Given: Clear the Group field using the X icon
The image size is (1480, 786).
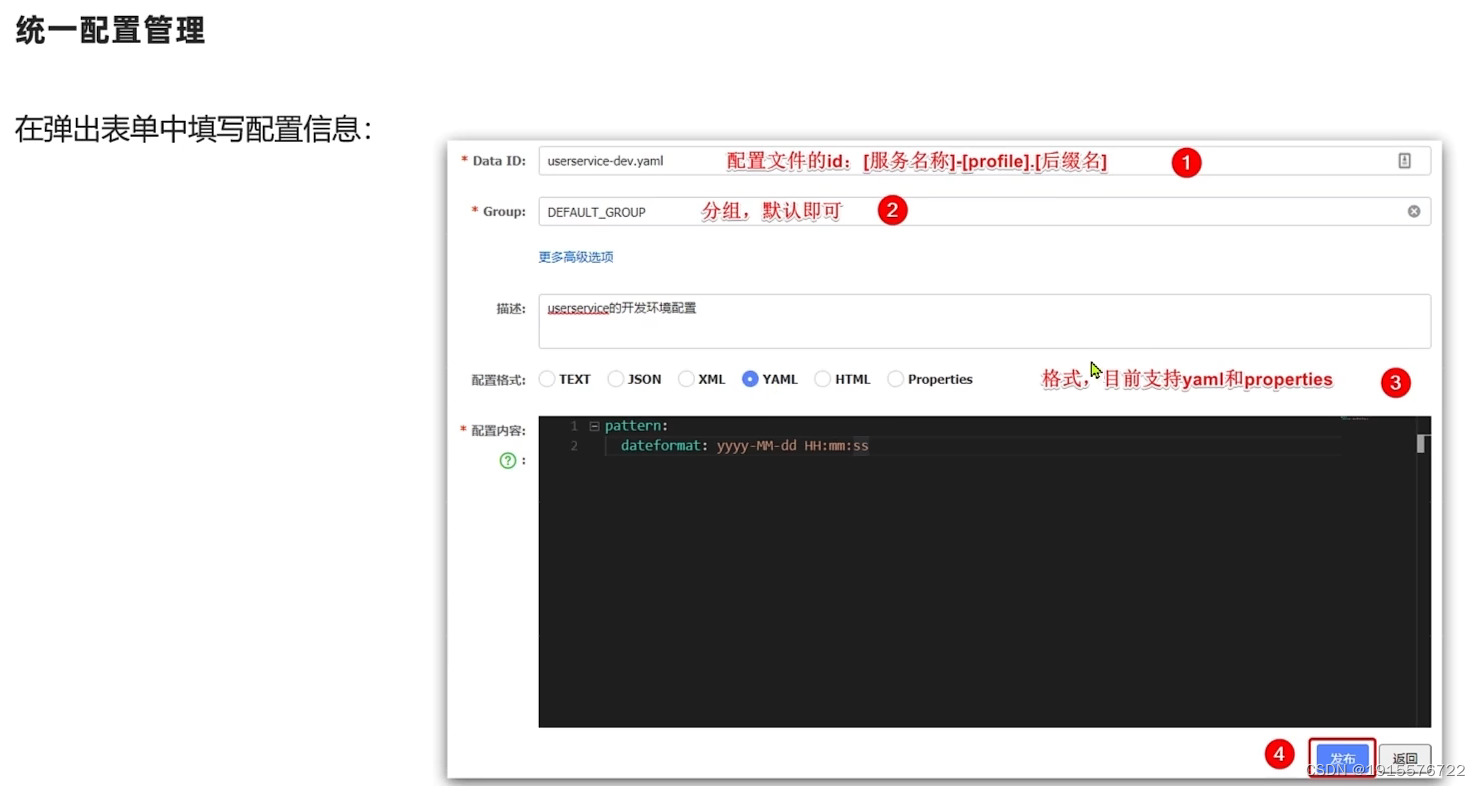Looking at the screenshot, I should 1413,210.
